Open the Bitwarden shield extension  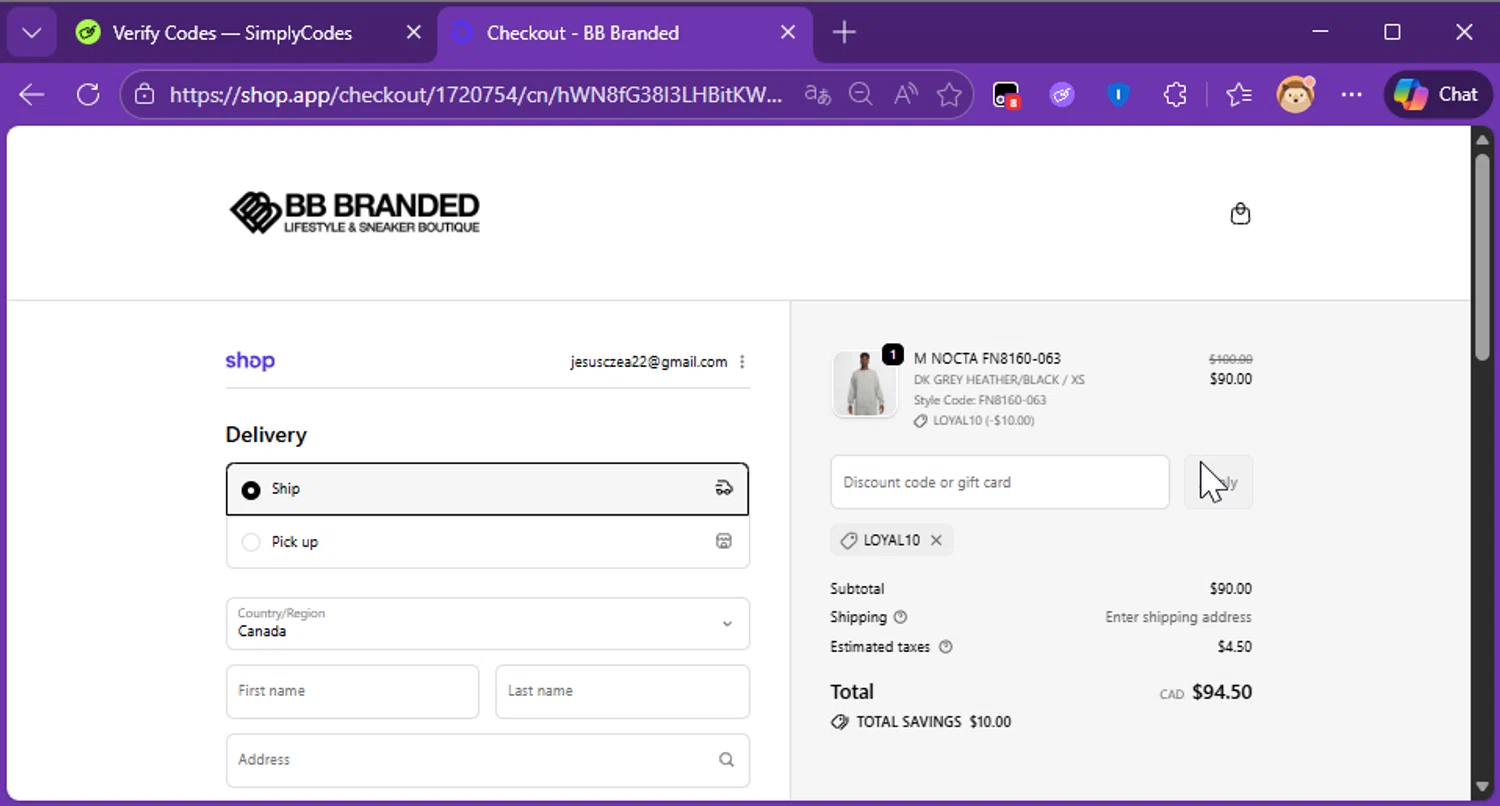(1118, 95)
